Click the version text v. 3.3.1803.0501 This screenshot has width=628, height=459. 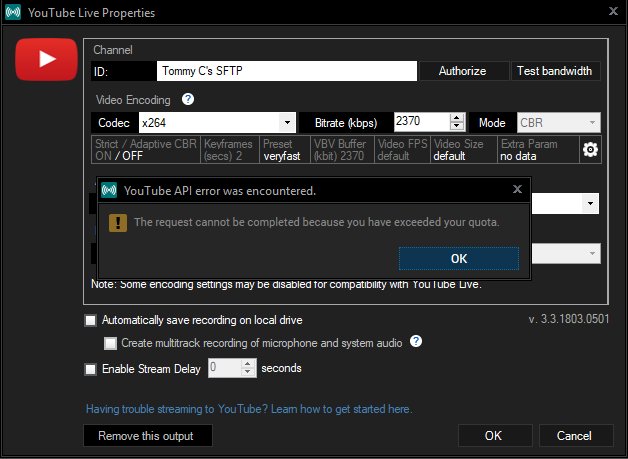pos(569,319)
